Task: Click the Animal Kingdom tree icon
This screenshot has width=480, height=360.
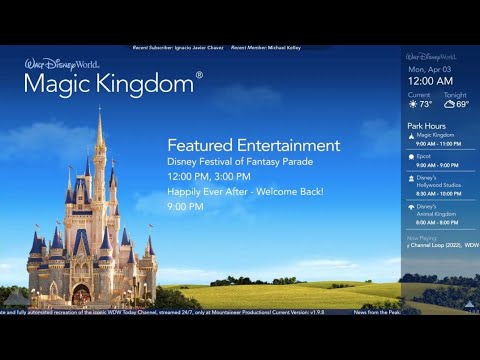Action: coord(411,207)
